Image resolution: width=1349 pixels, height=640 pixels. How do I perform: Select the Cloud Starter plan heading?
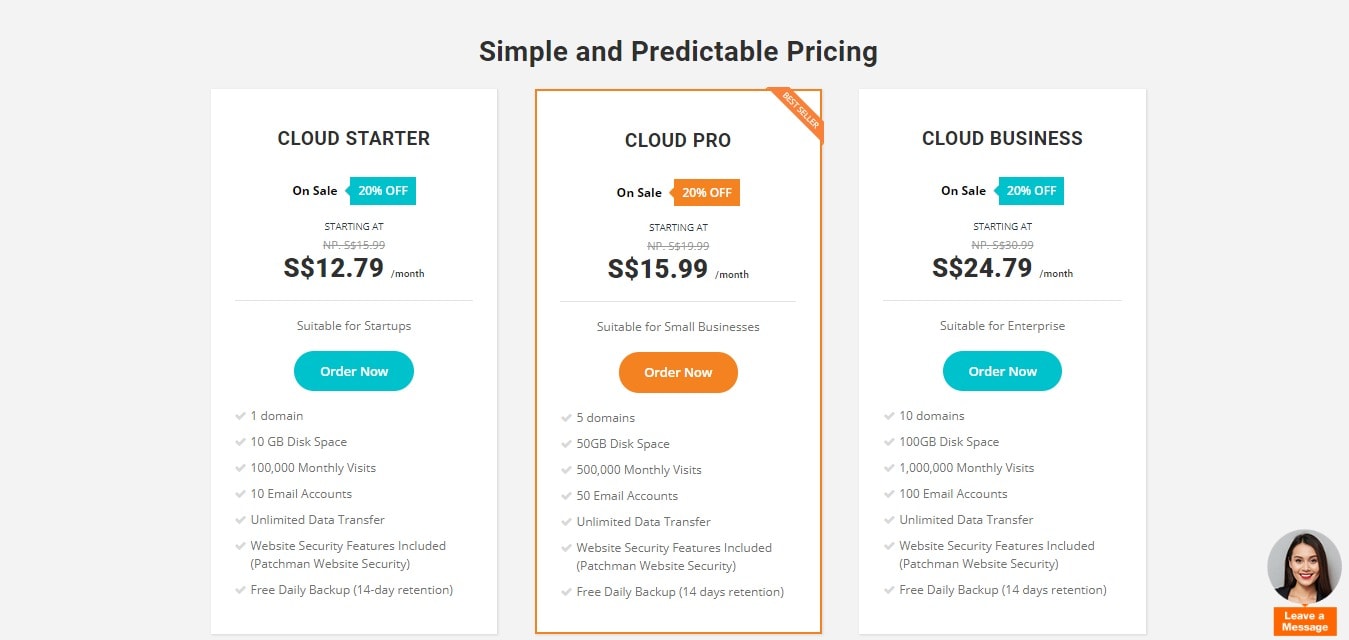point(354,139)
